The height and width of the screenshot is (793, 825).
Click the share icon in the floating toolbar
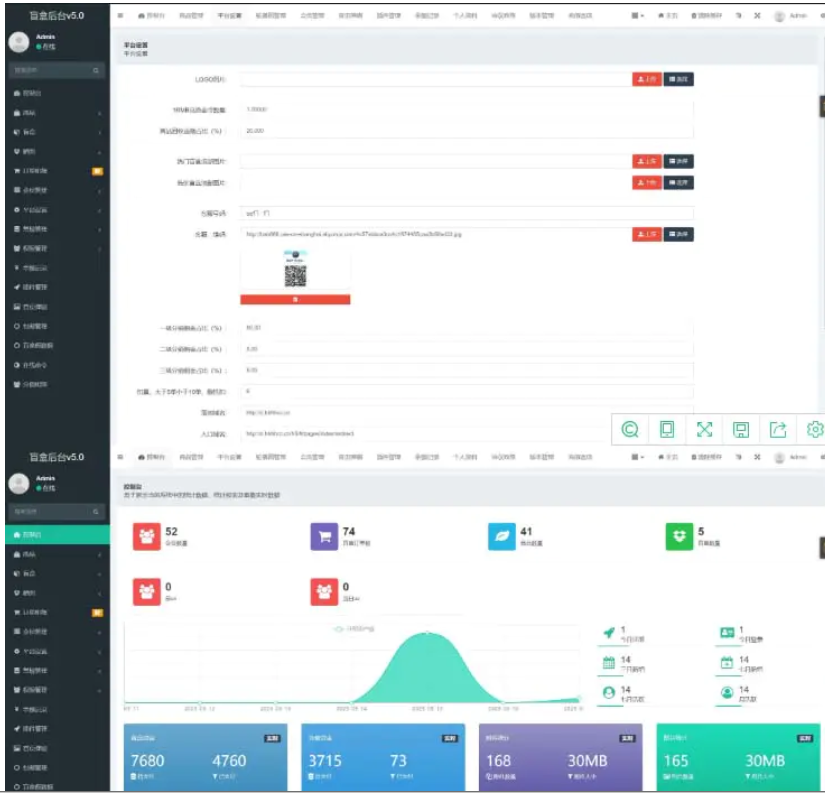tap(778, 429)
